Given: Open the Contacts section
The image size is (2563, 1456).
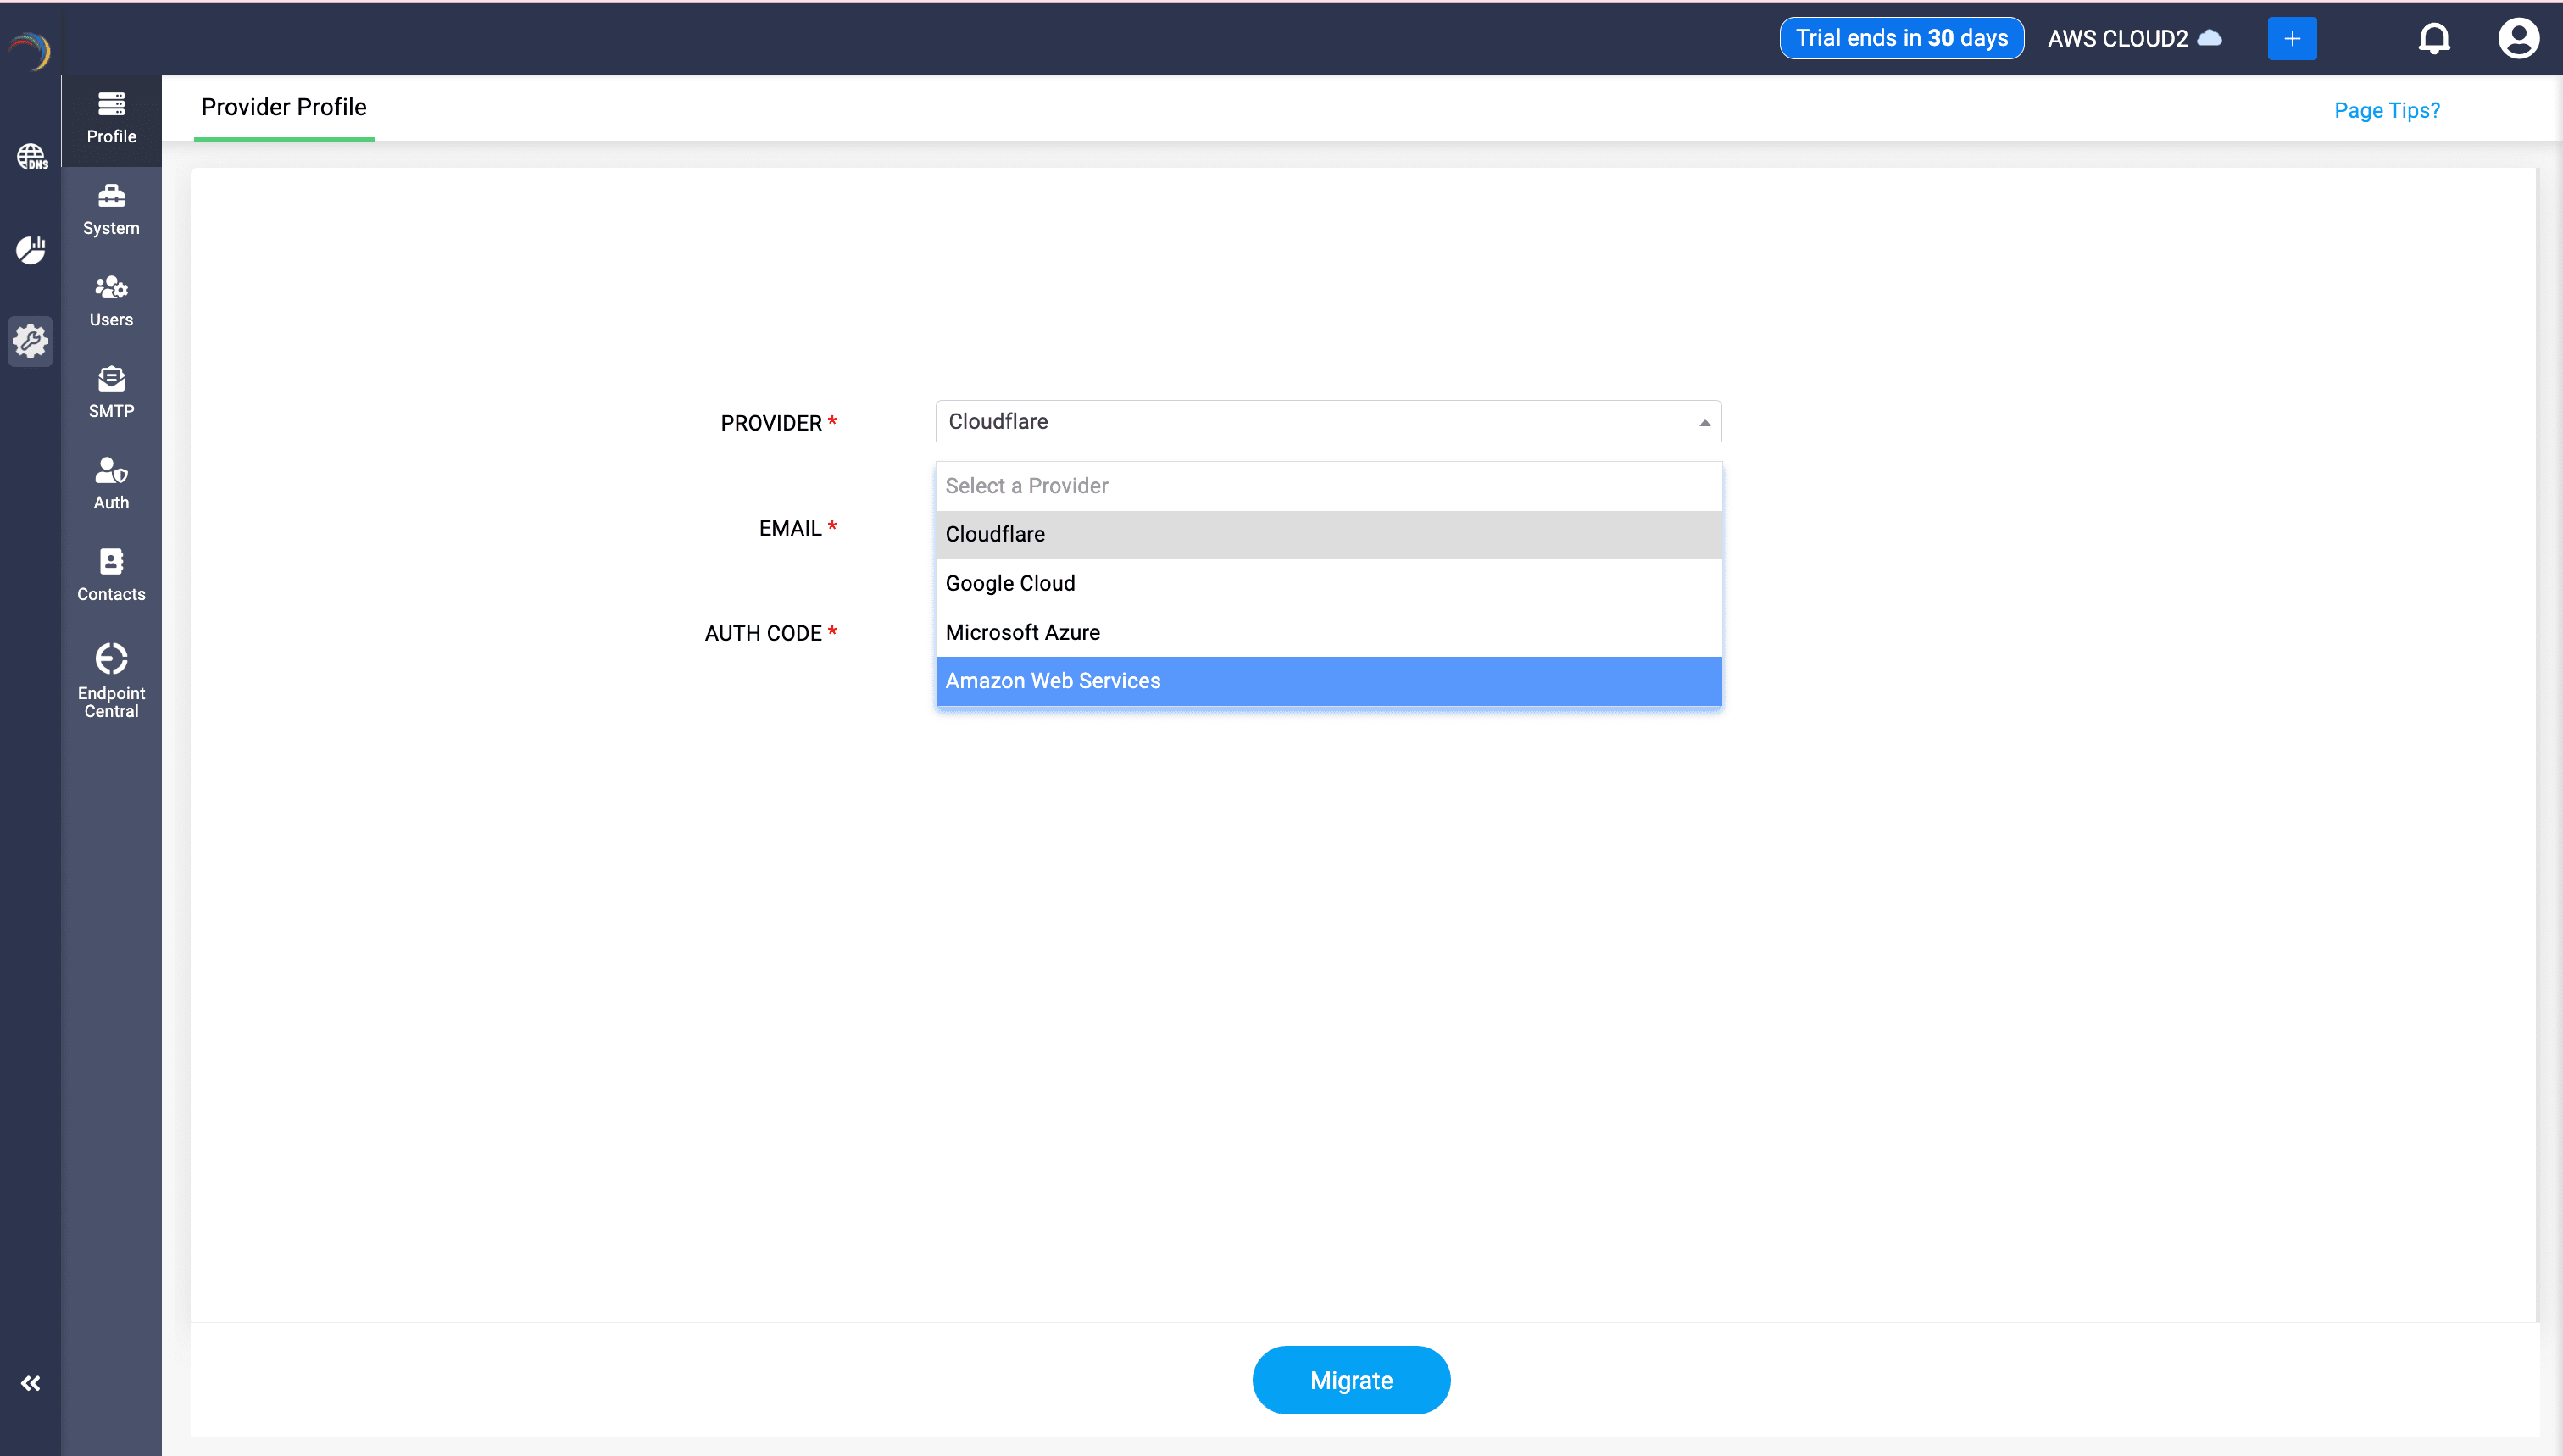Looking at the screenshot, I should click(110, 574).
